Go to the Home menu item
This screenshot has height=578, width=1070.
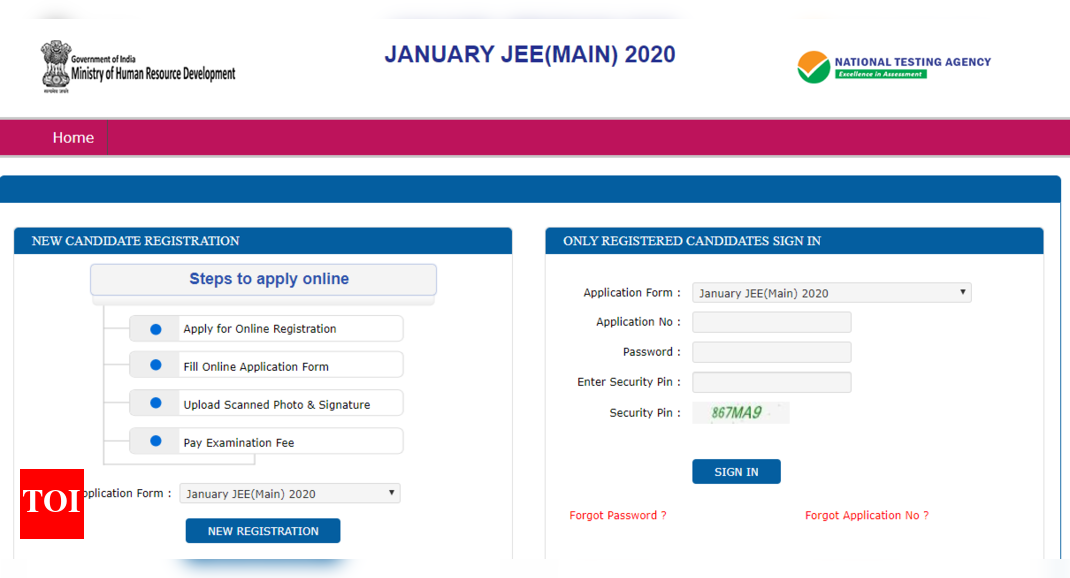[73, 138]
